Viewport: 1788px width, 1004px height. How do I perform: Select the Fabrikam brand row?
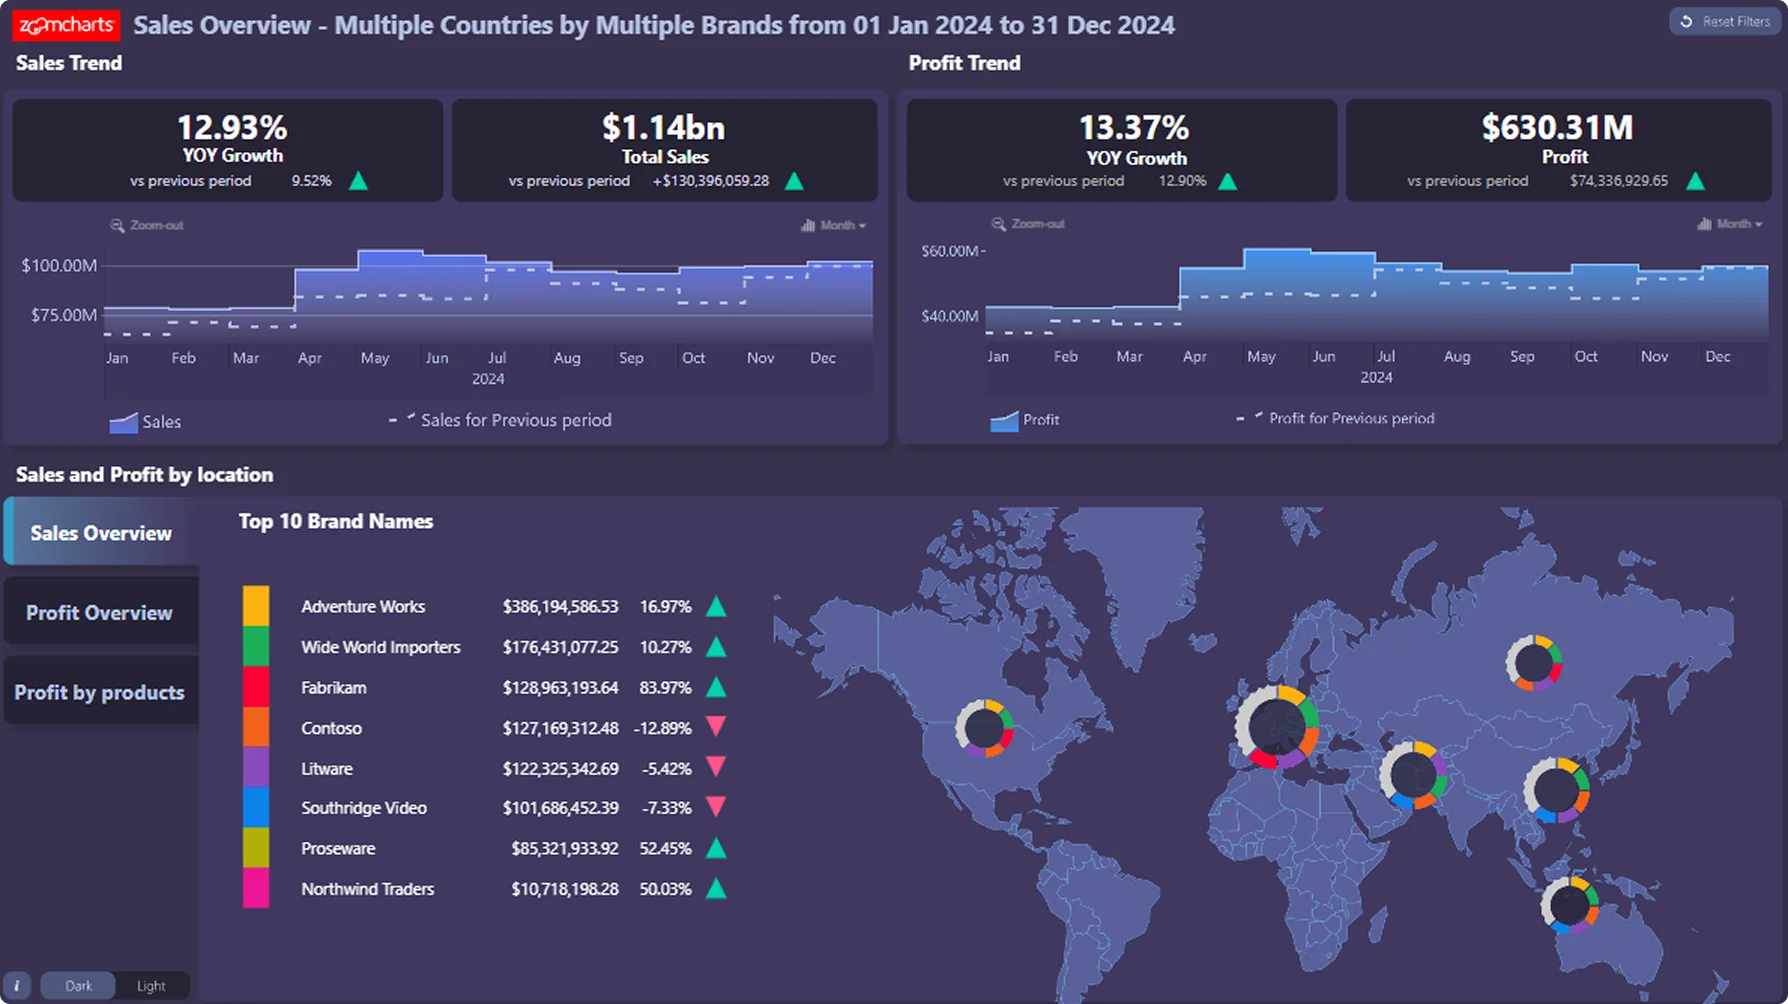(334, 688)
